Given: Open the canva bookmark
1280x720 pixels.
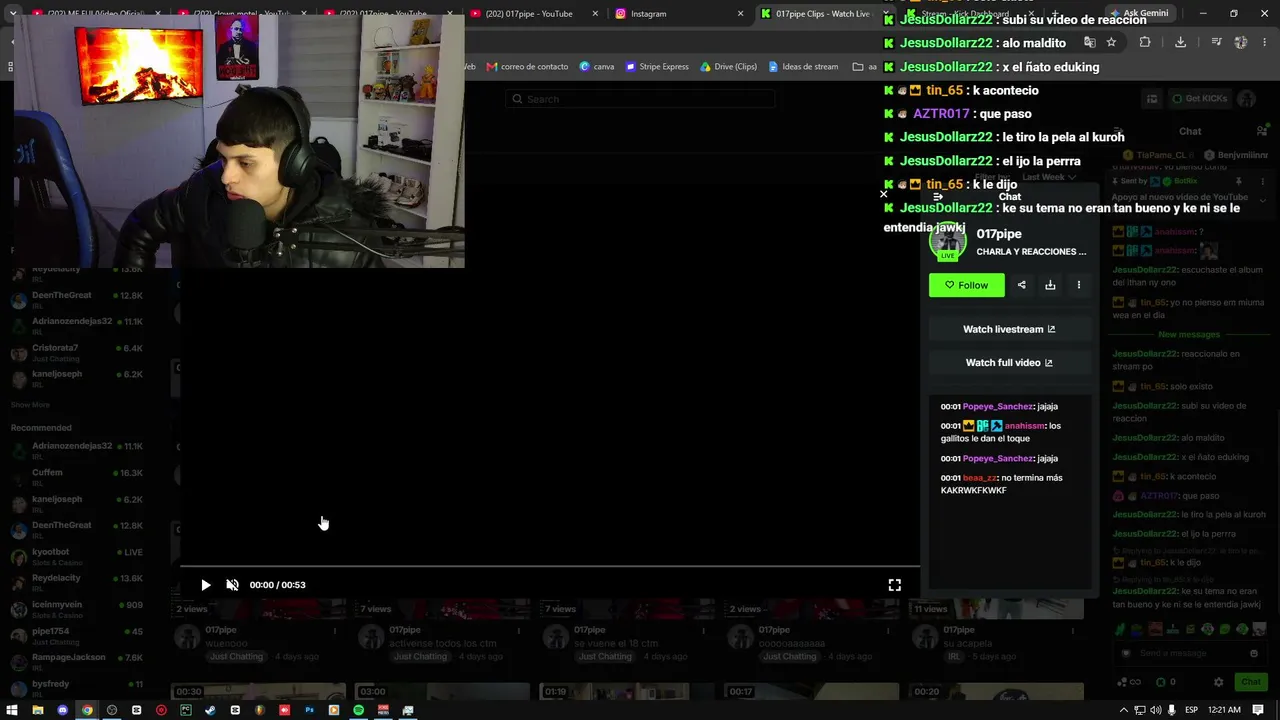Looking at the screenshot, I should click(x=597, y=67).
